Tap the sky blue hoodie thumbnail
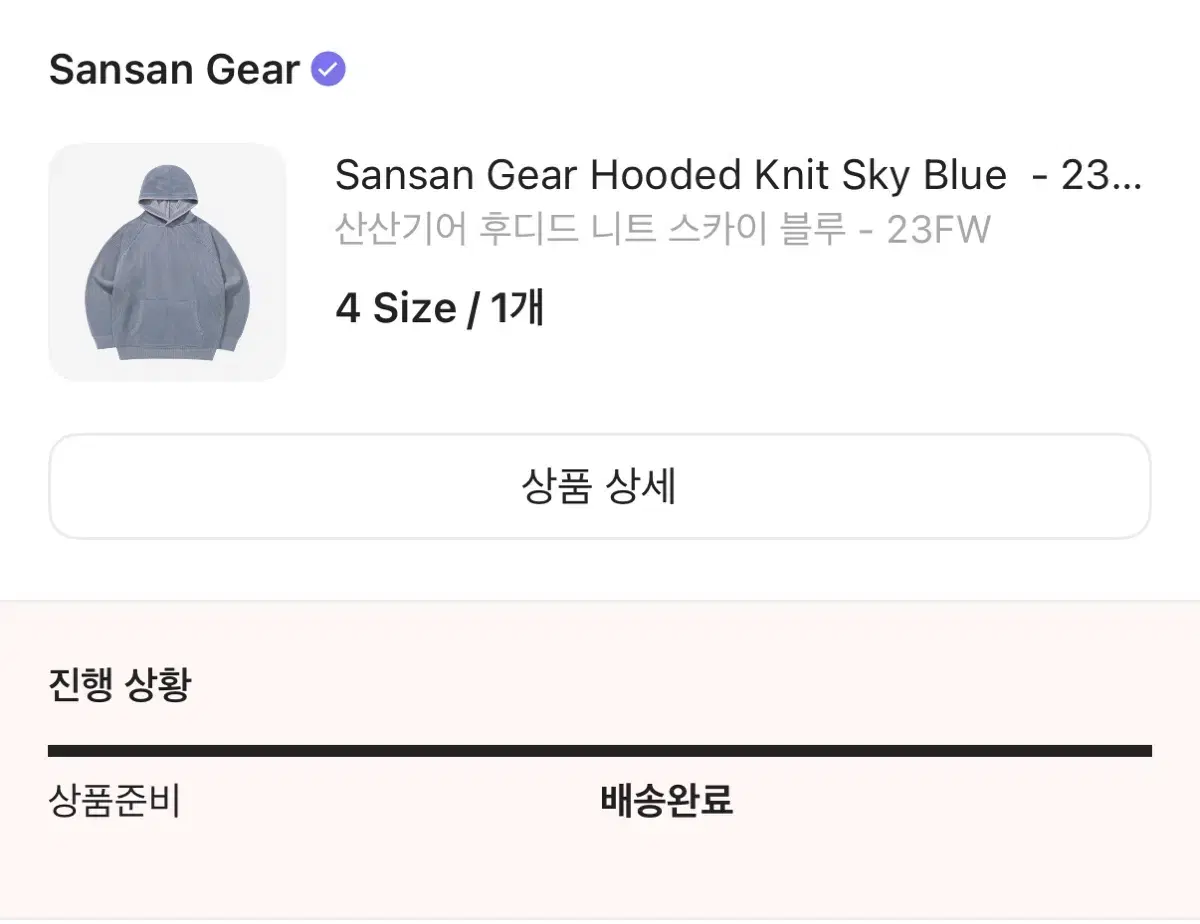1200x924 pixels. 167,262
